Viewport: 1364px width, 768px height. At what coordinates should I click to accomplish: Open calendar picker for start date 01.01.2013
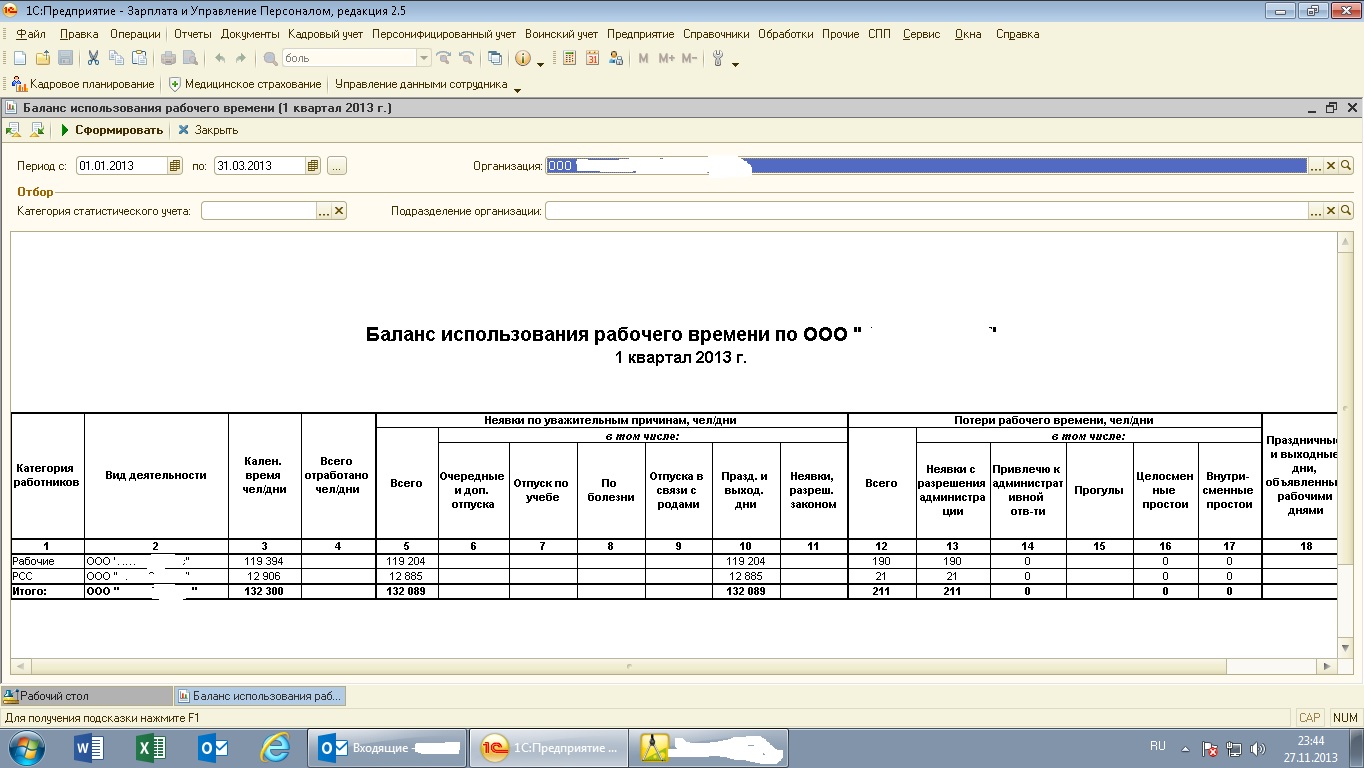click(x=175, y=166)
